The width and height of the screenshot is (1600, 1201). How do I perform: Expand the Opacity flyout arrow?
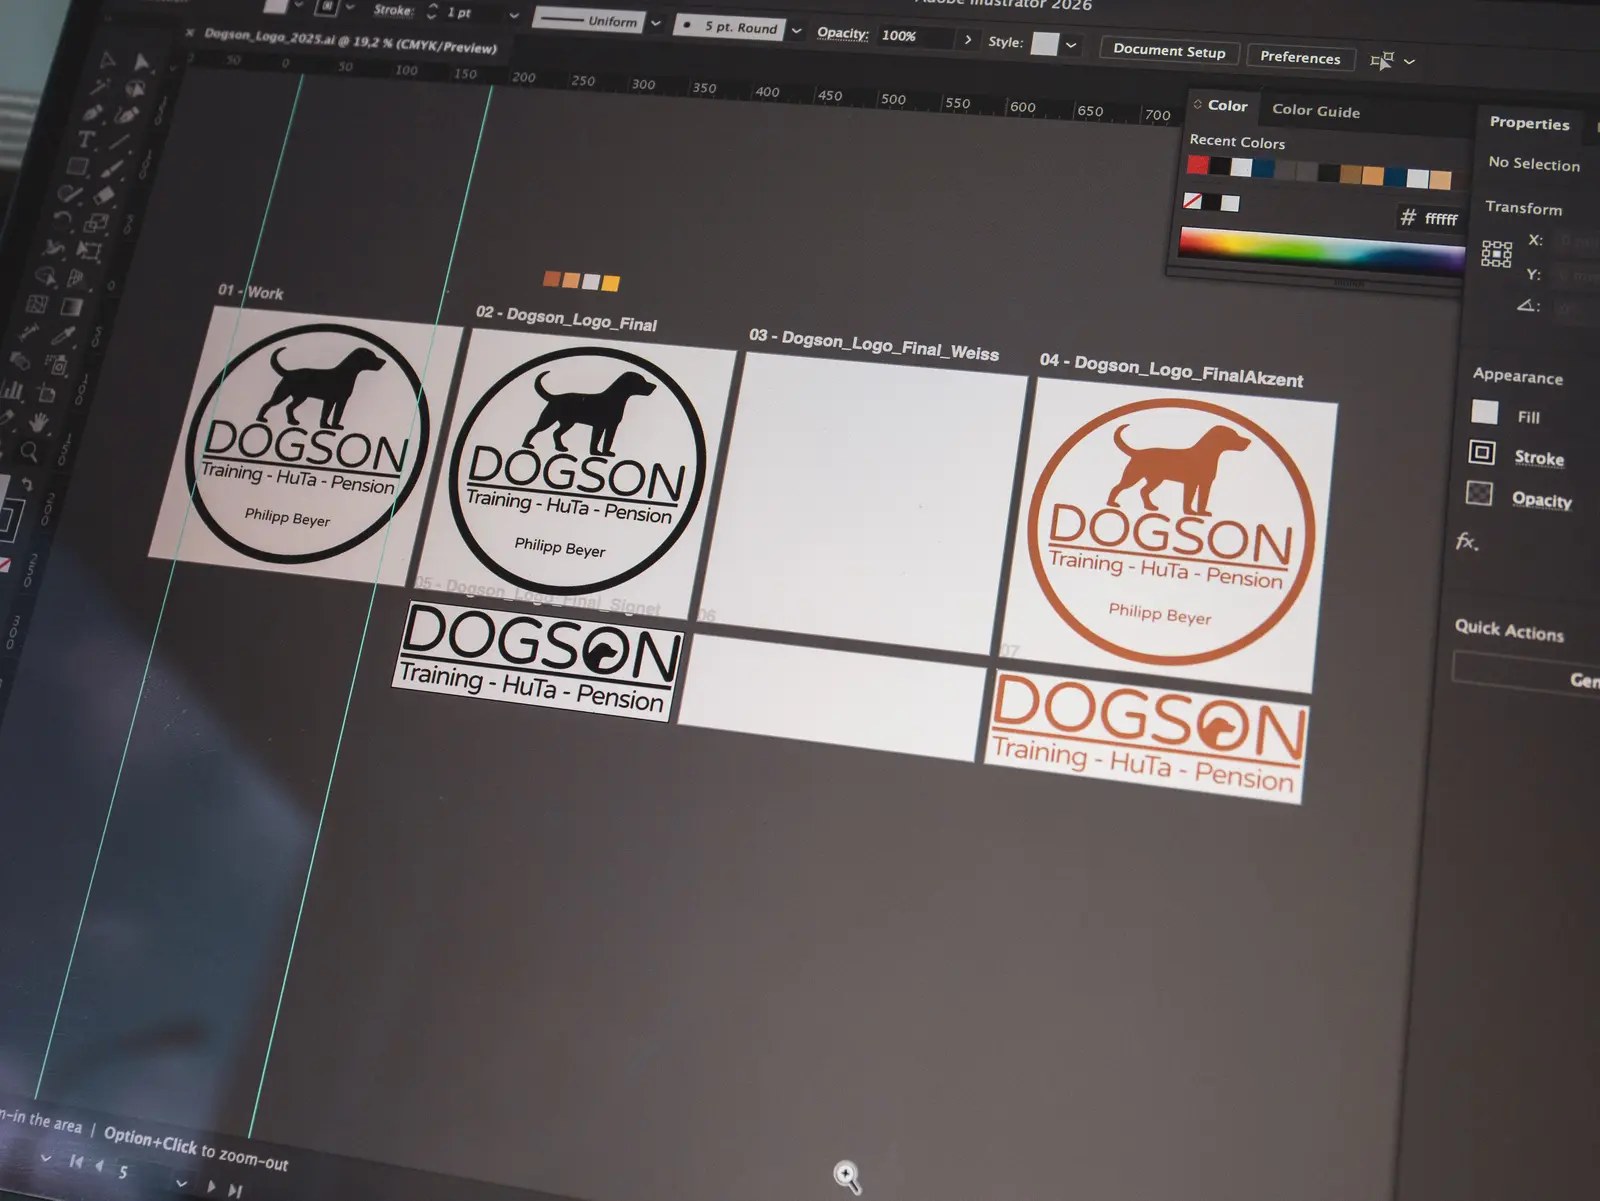967,40
